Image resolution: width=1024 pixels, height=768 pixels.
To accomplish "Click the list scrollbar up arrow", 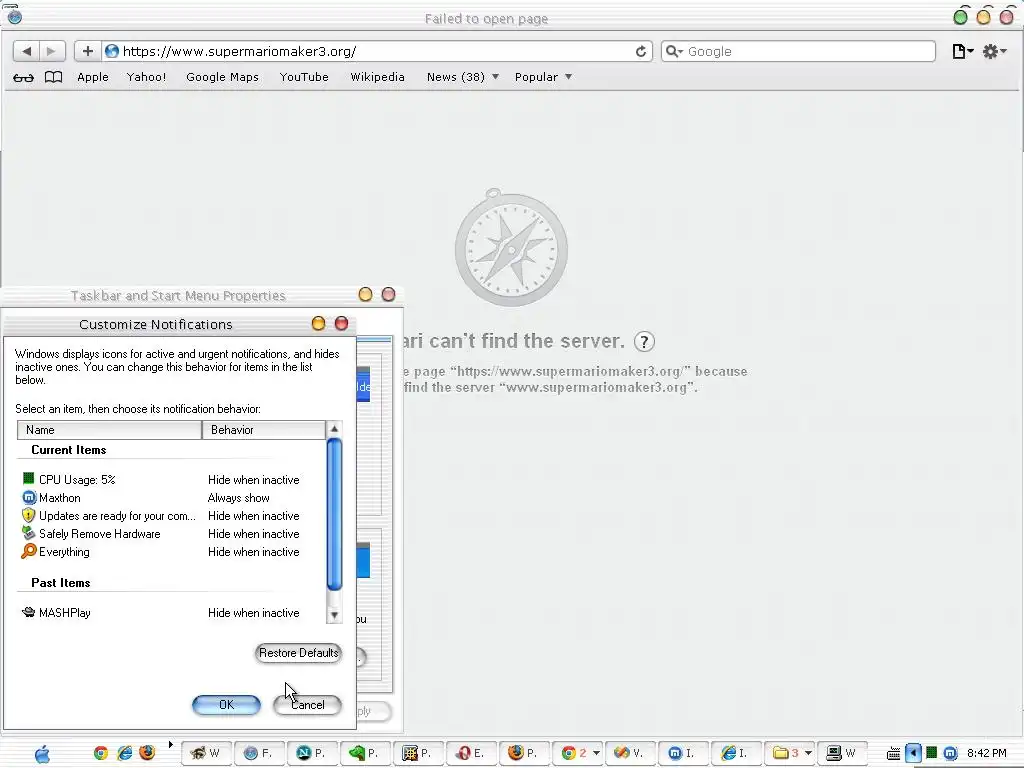I will point(334,429).
